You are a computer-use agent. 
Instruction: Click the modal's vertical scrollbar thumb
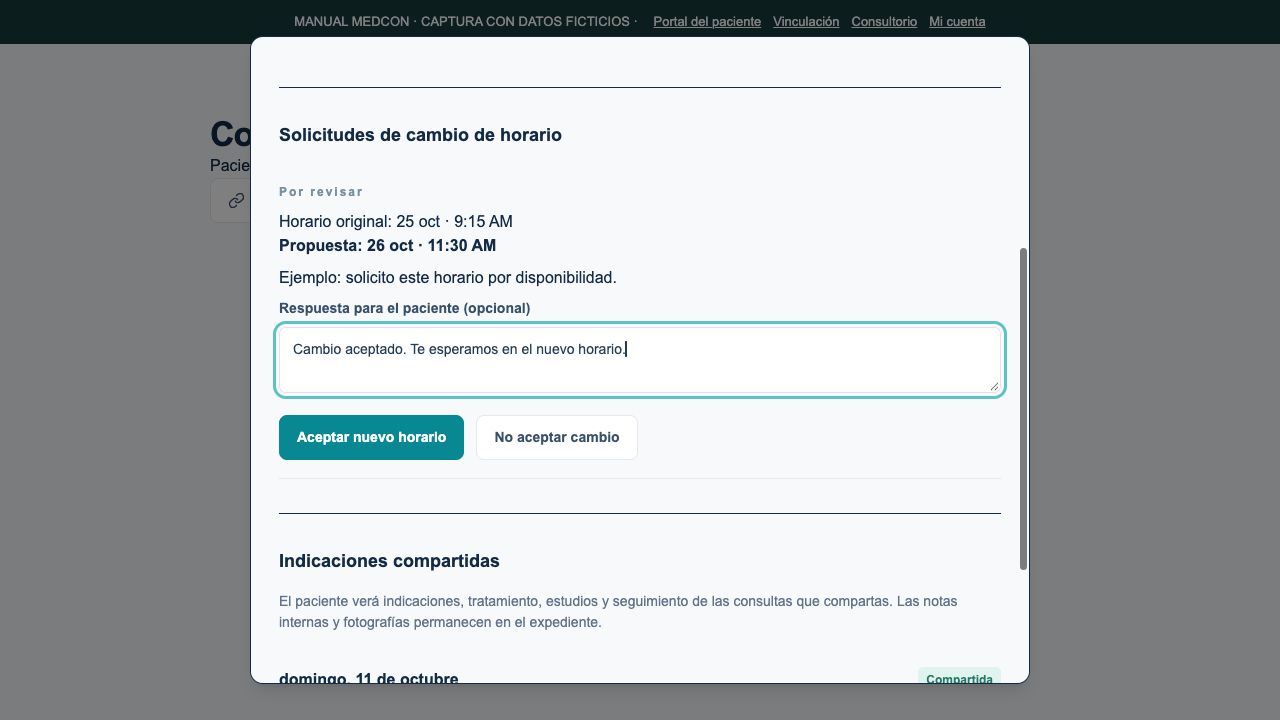tap(1023, 409)
